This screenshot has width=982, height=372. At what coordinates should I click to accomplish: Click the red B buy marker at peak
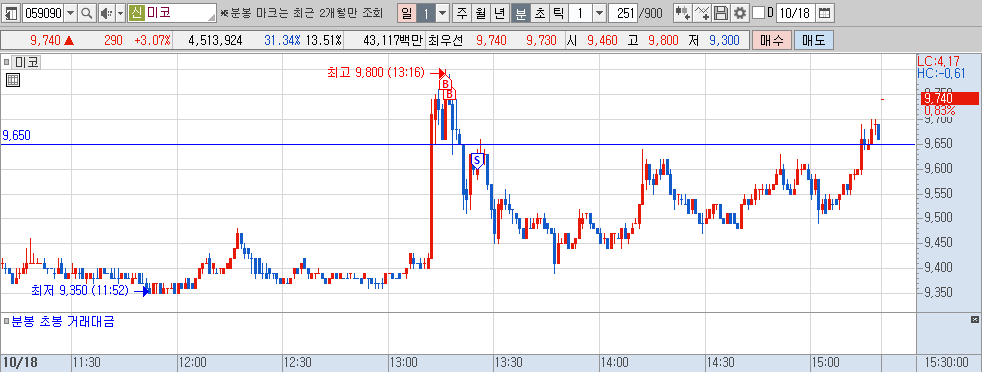tap(445, 83)
